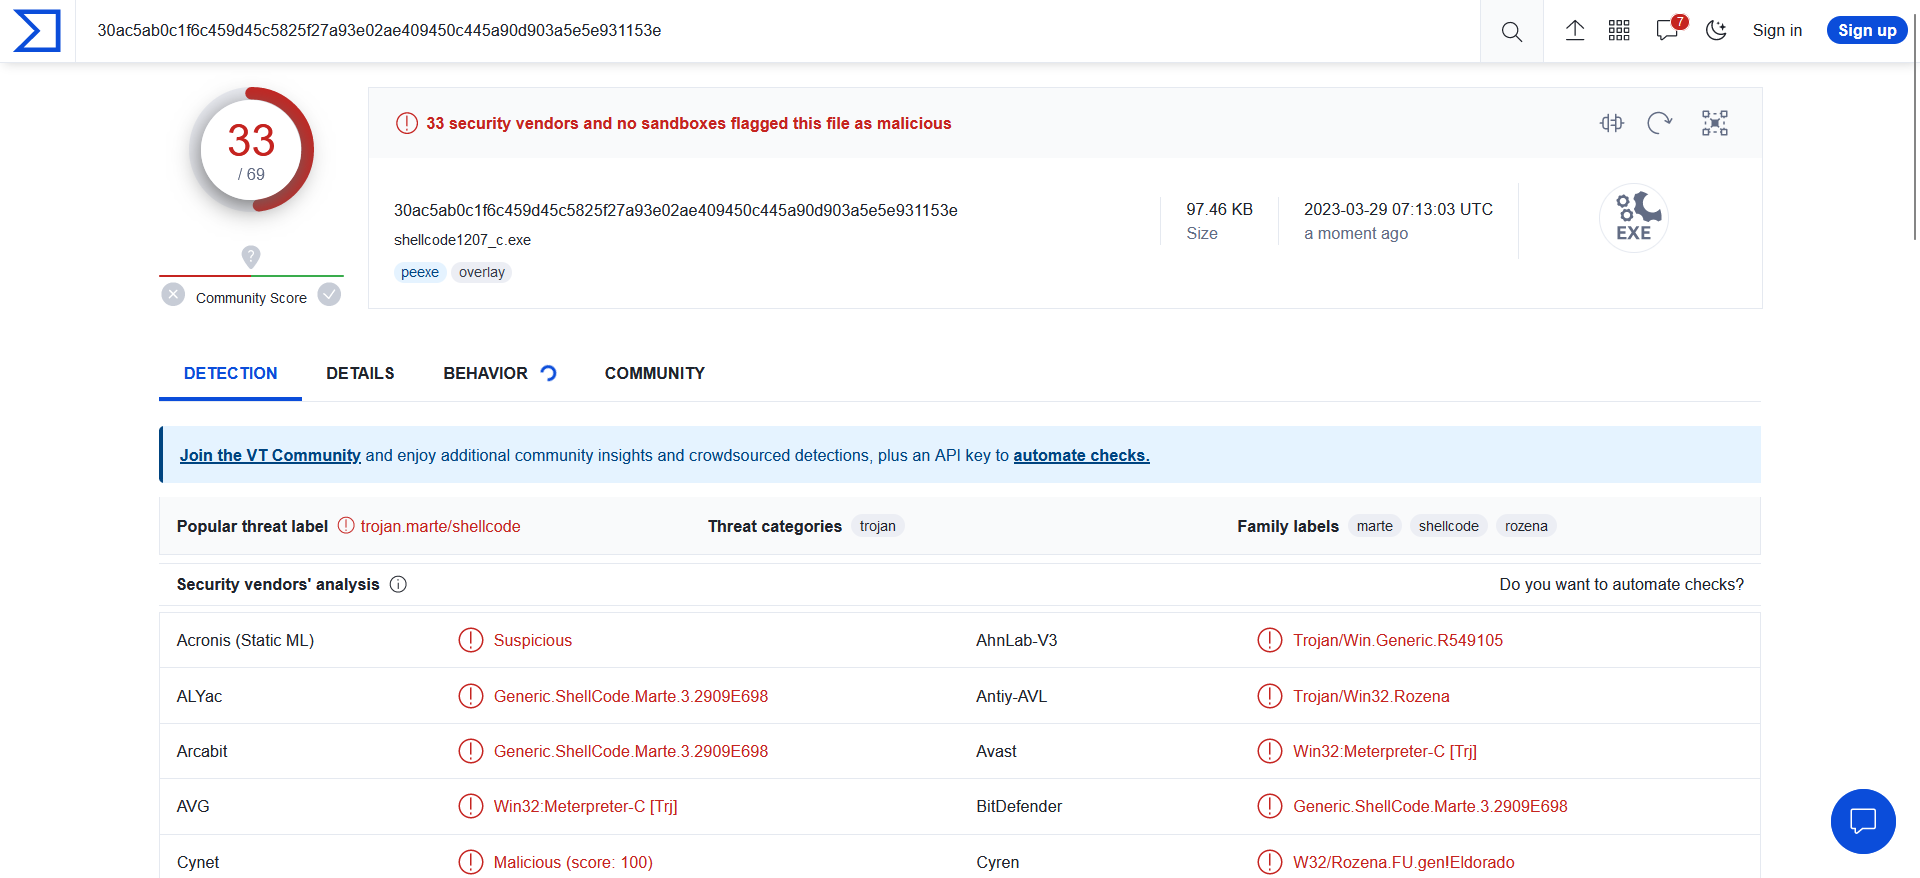Open the apps grid icon
Screen dimensions: 1920x878
tap(1619, 30)
